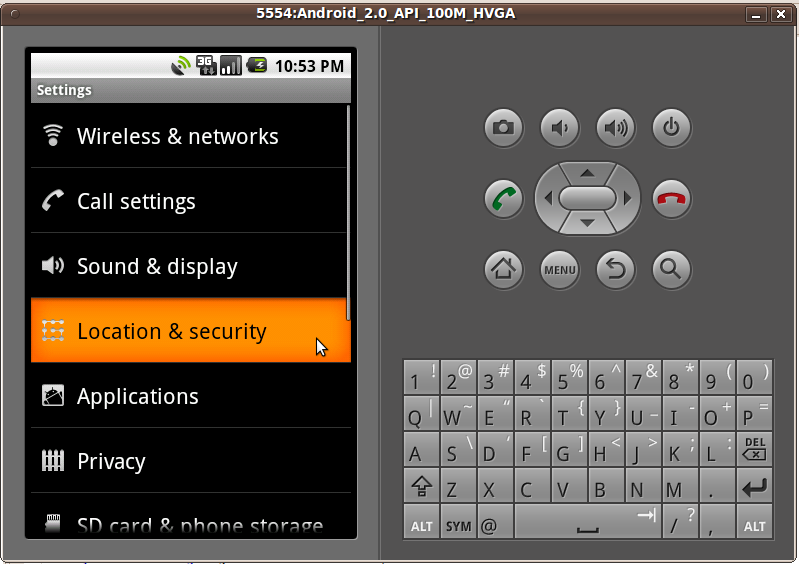799x564 pixels.
Task: Click the GPS satellite status icon
Action: coord(181,65)
